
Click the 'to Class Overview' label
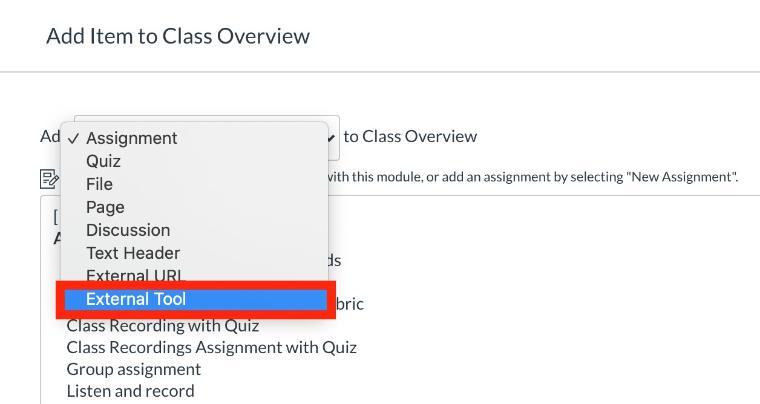click(410, 136)
